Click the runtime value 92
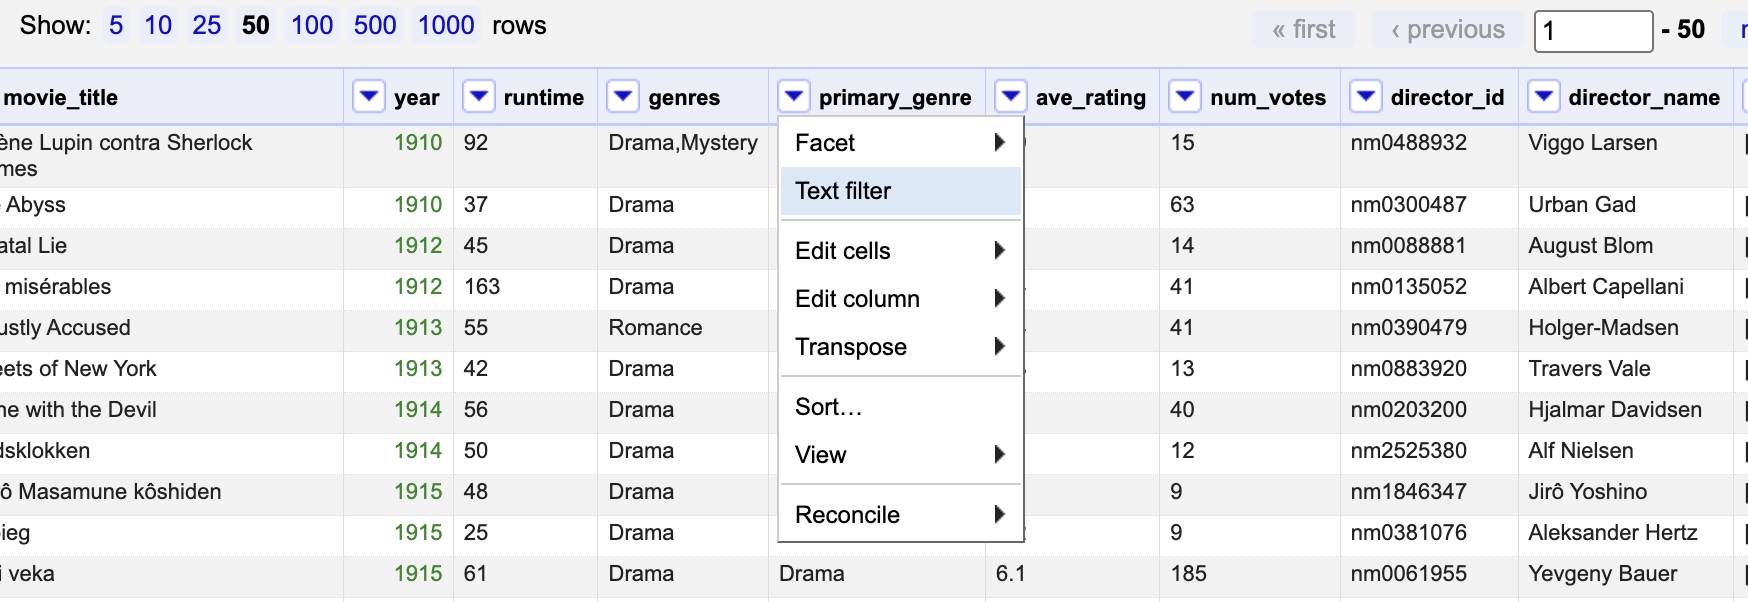The image size is (1748, 602). [x=476, y=143]
